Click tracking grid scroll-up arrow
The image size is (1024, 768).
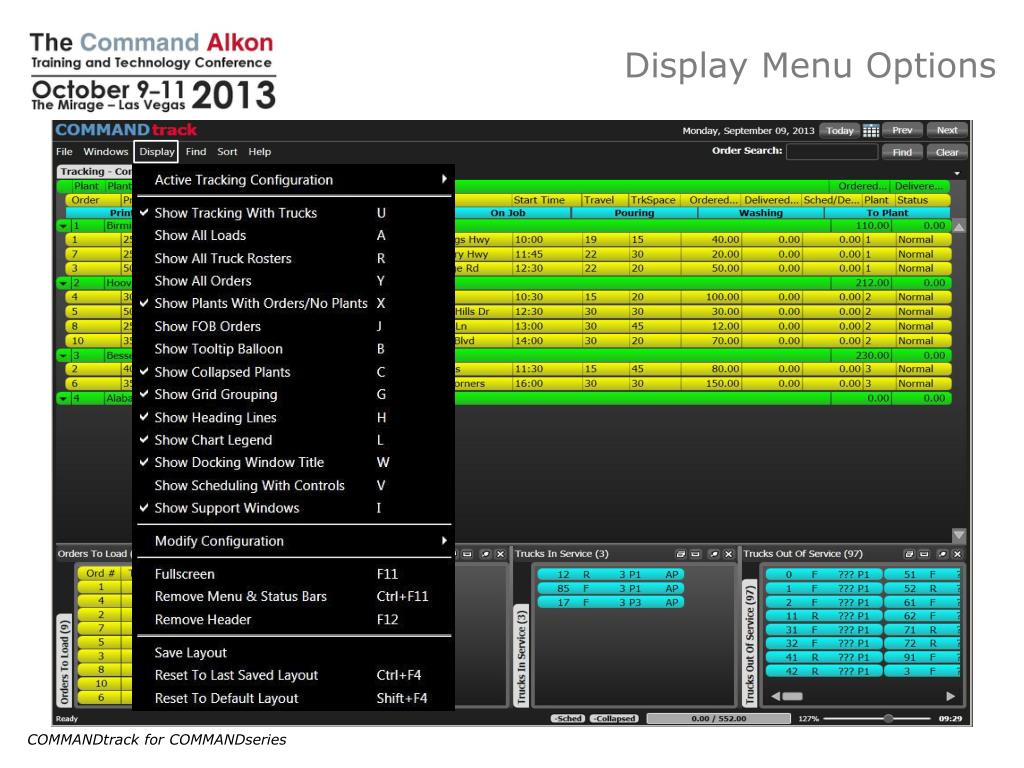959,227
